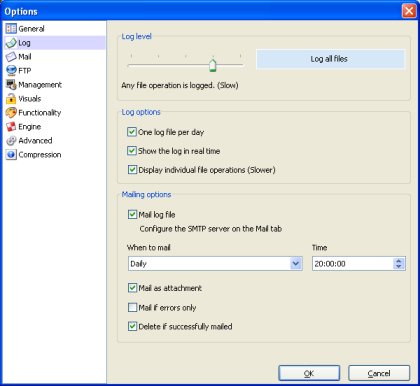The width and height of the screenshot is (420, 386).
Task: Click the Functionality palette icon
Action: click(x=11, y=113)
